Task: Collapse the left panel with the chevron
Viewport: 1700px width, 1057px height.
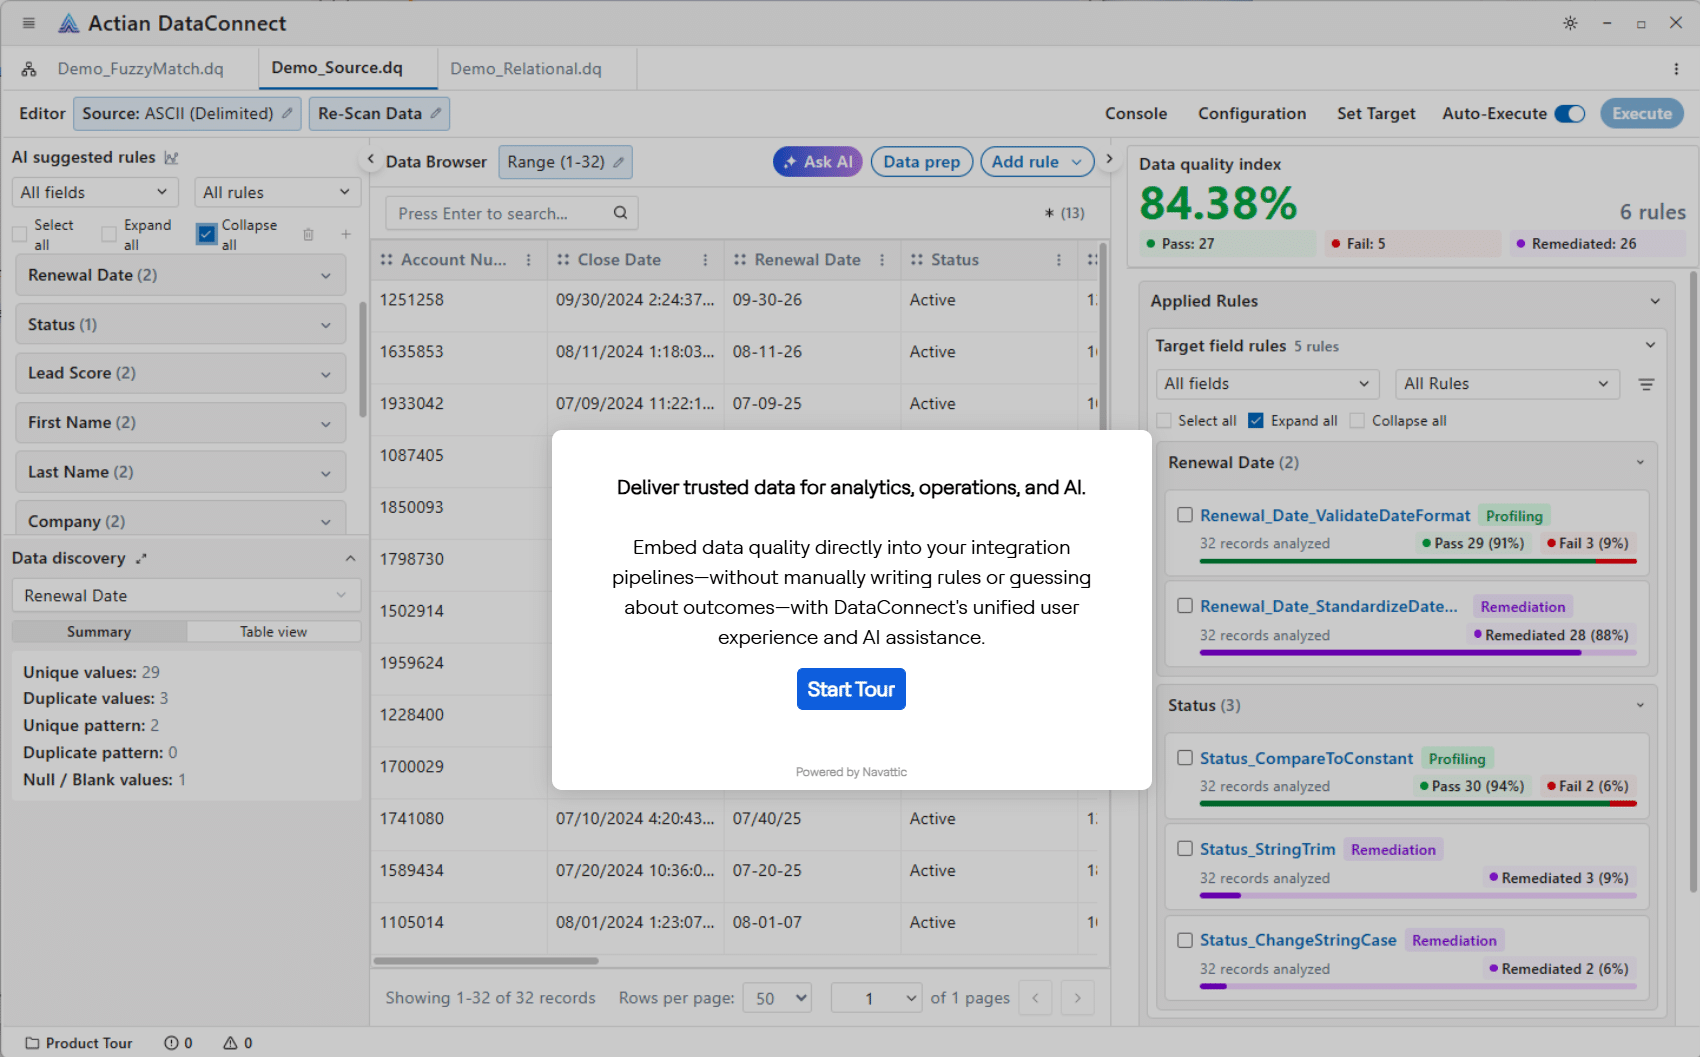Action: pyautogui.click(x=371, y=160)
